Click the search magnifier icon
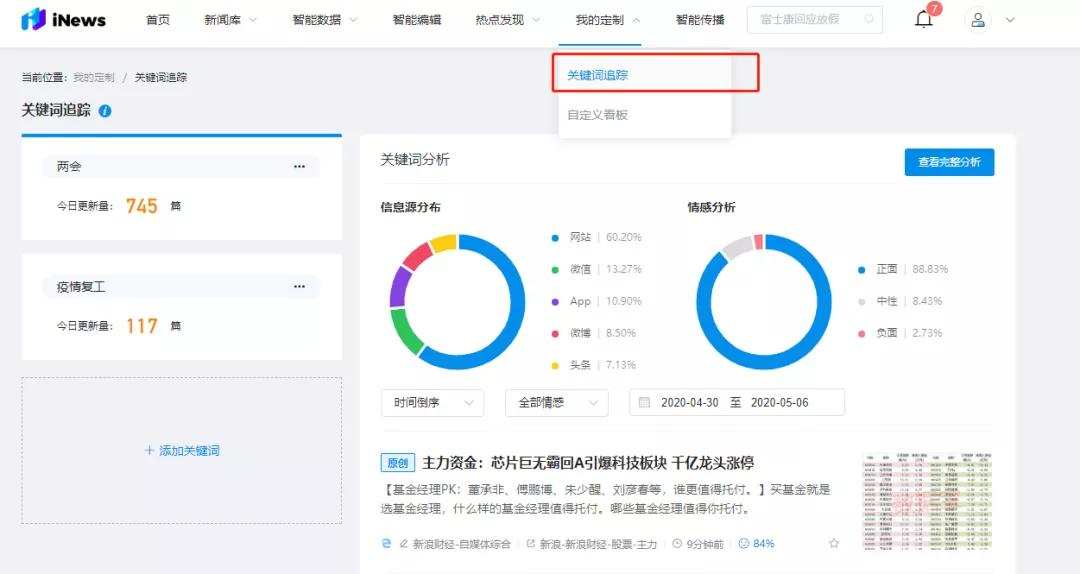 pos(869,19)
